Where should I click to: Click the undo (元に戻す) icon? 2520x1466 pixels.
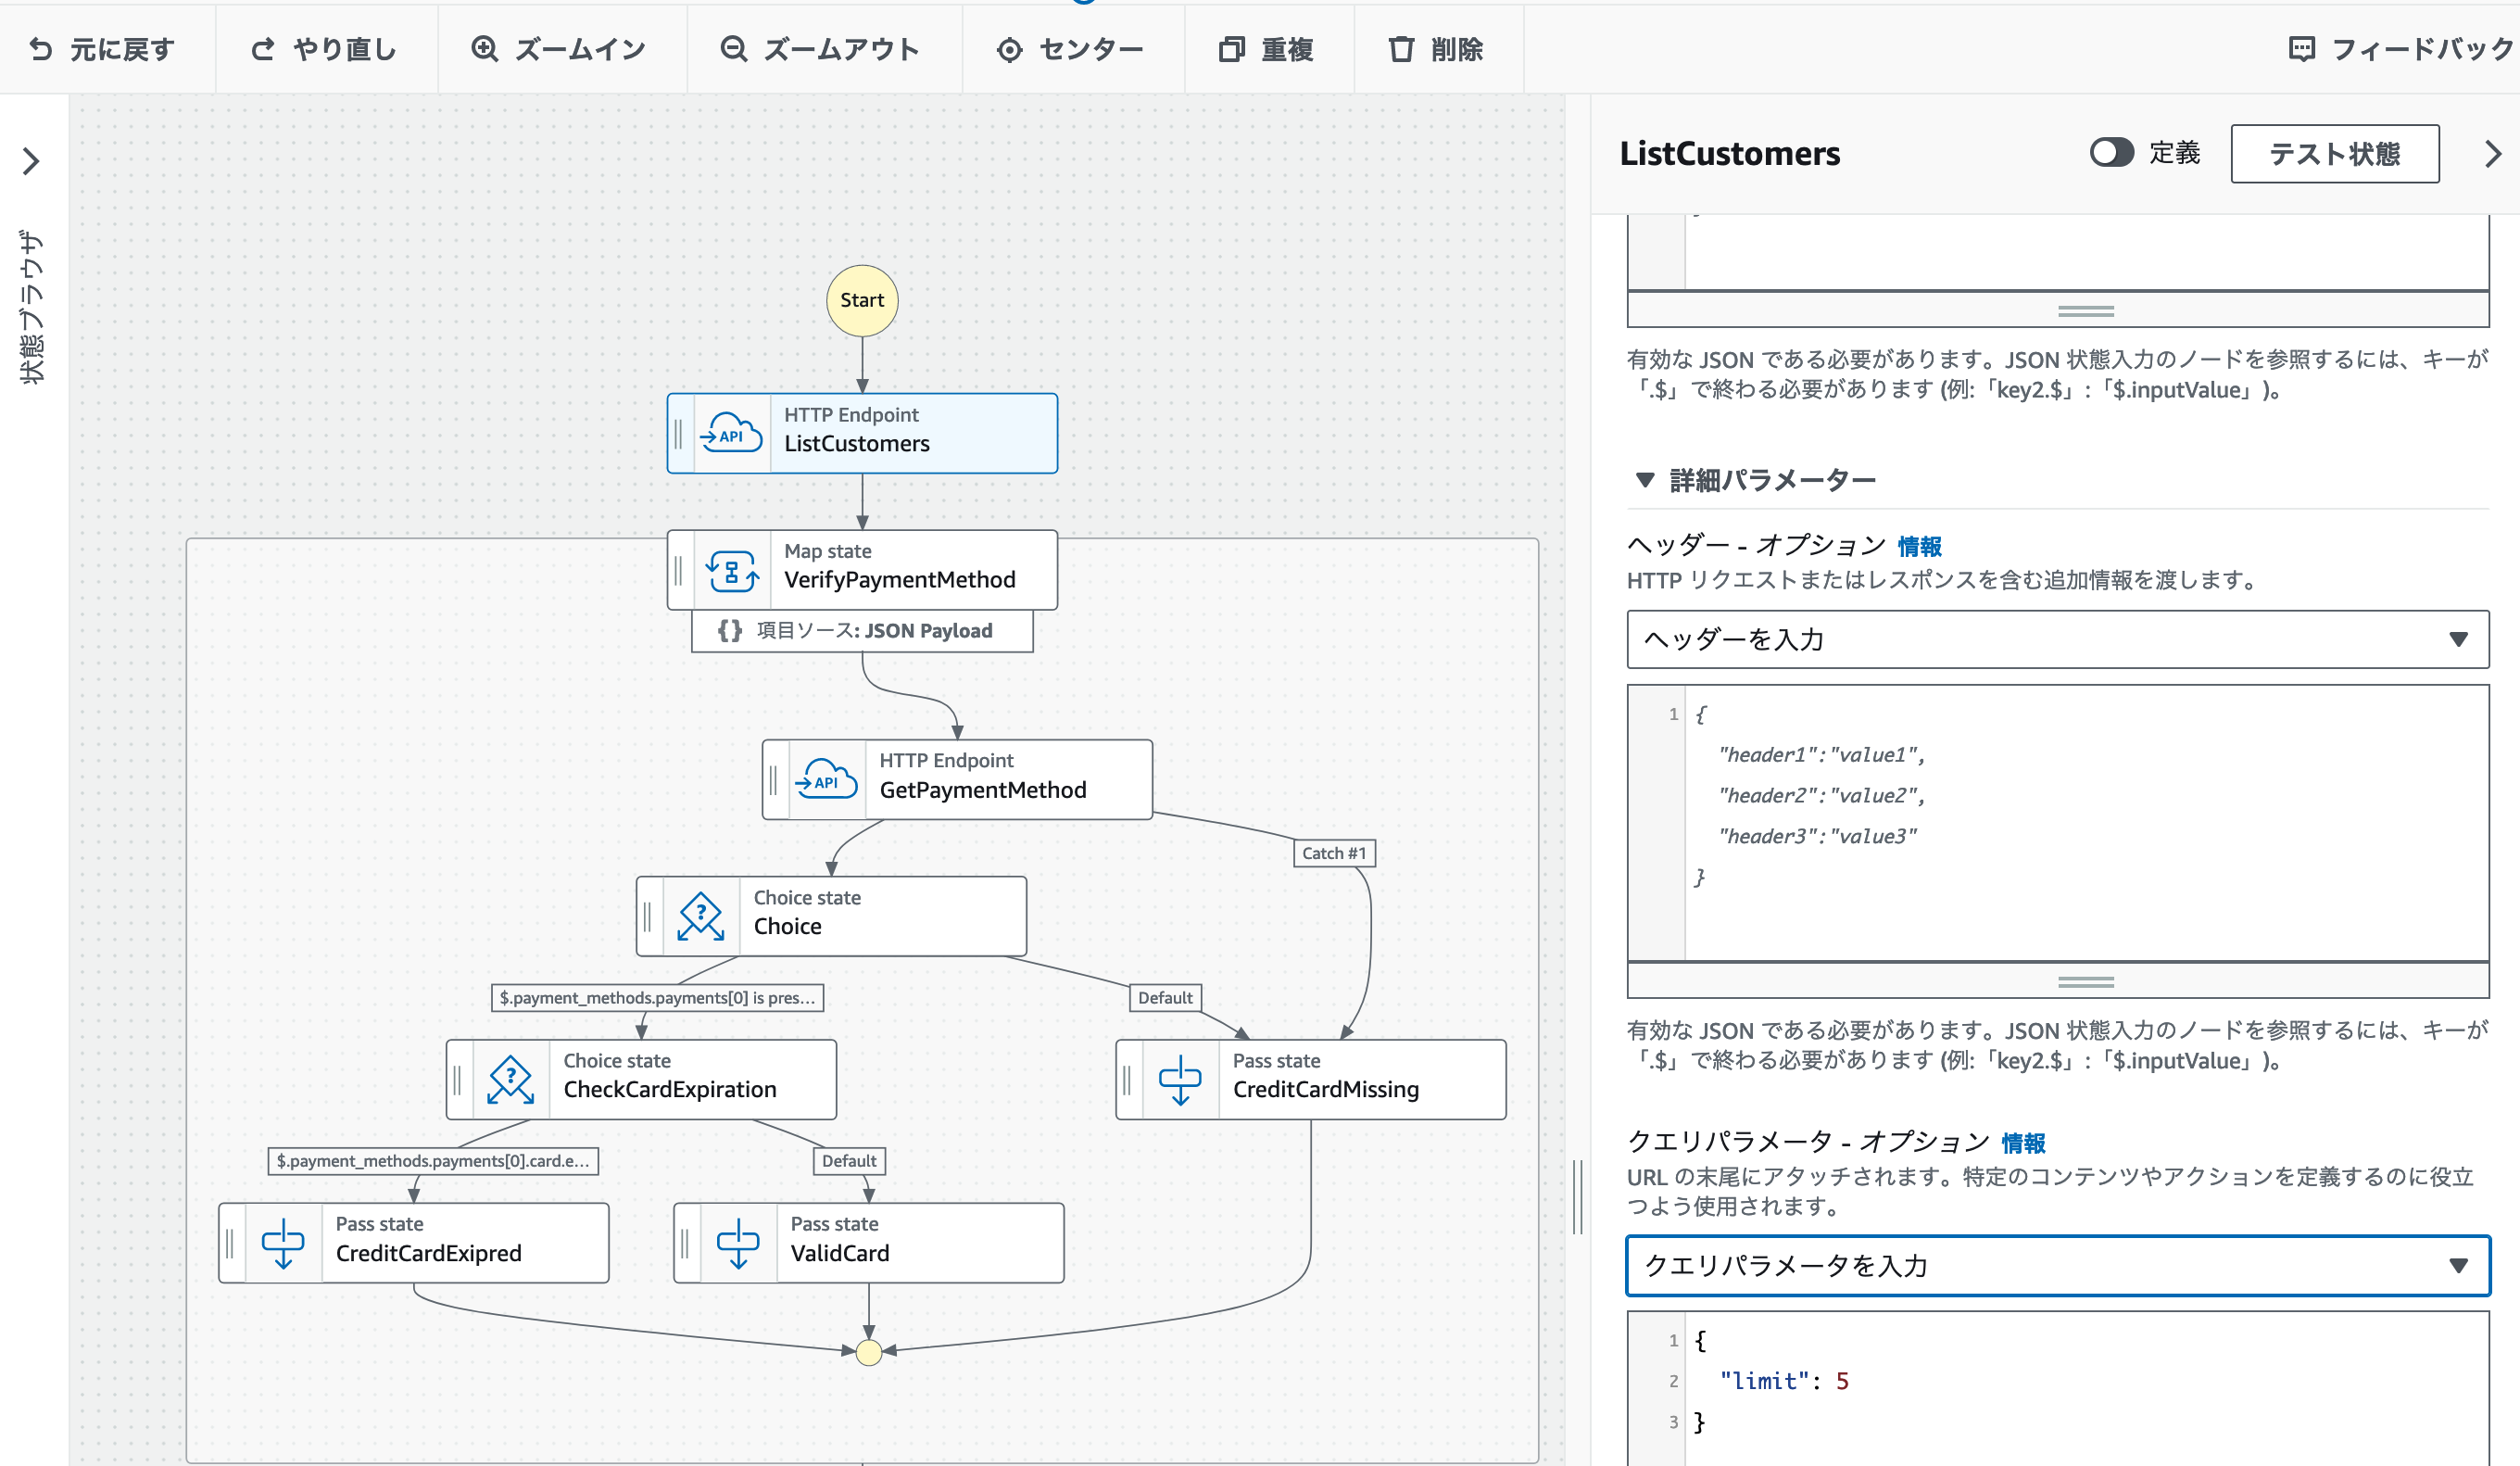(x=41, y=49)
